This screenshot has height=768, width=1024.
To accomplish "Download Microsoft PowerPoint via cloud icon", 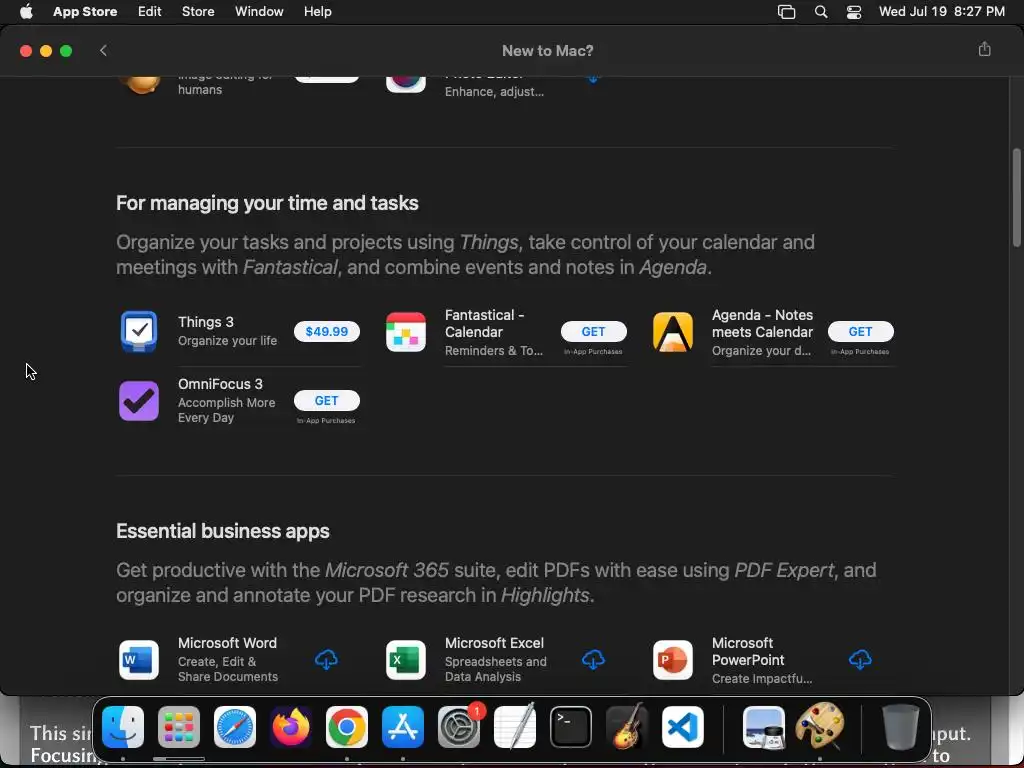I will pyautogui.click(x=860, y=660).
